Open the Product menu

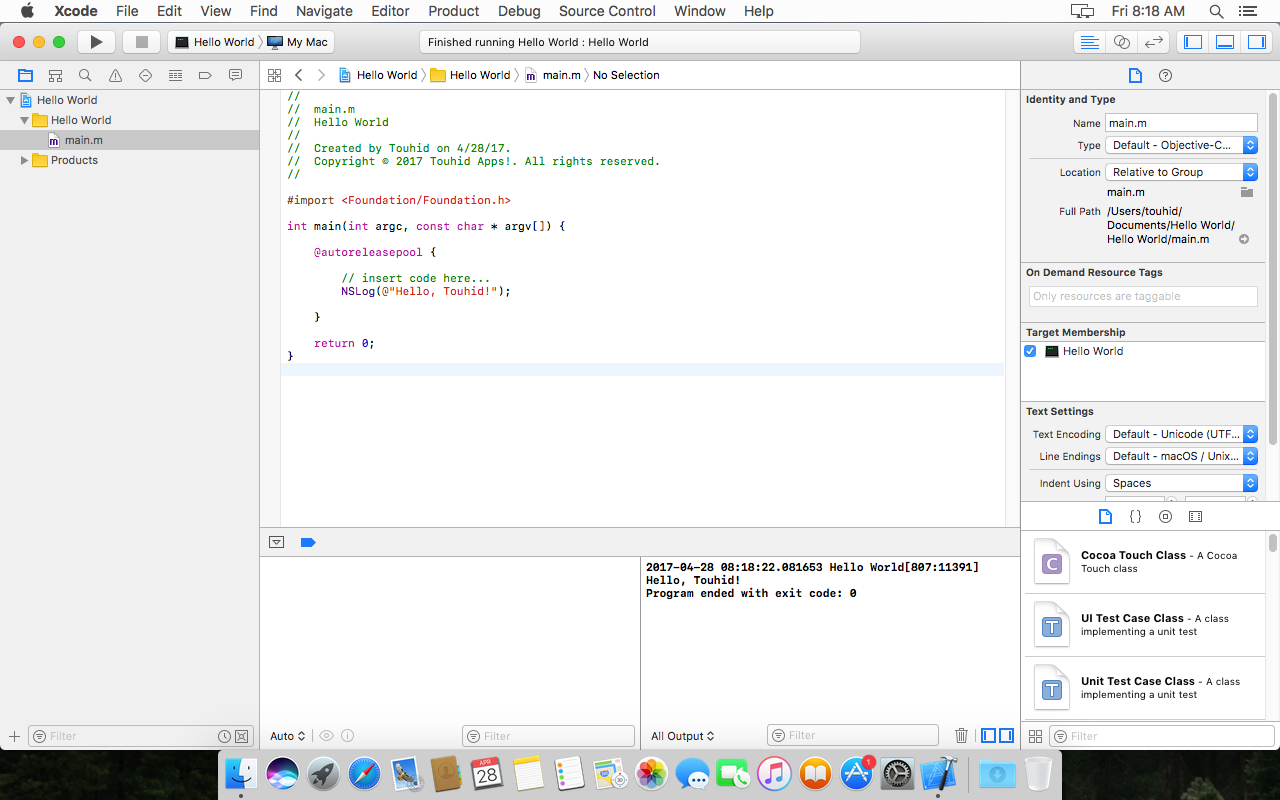454,11
